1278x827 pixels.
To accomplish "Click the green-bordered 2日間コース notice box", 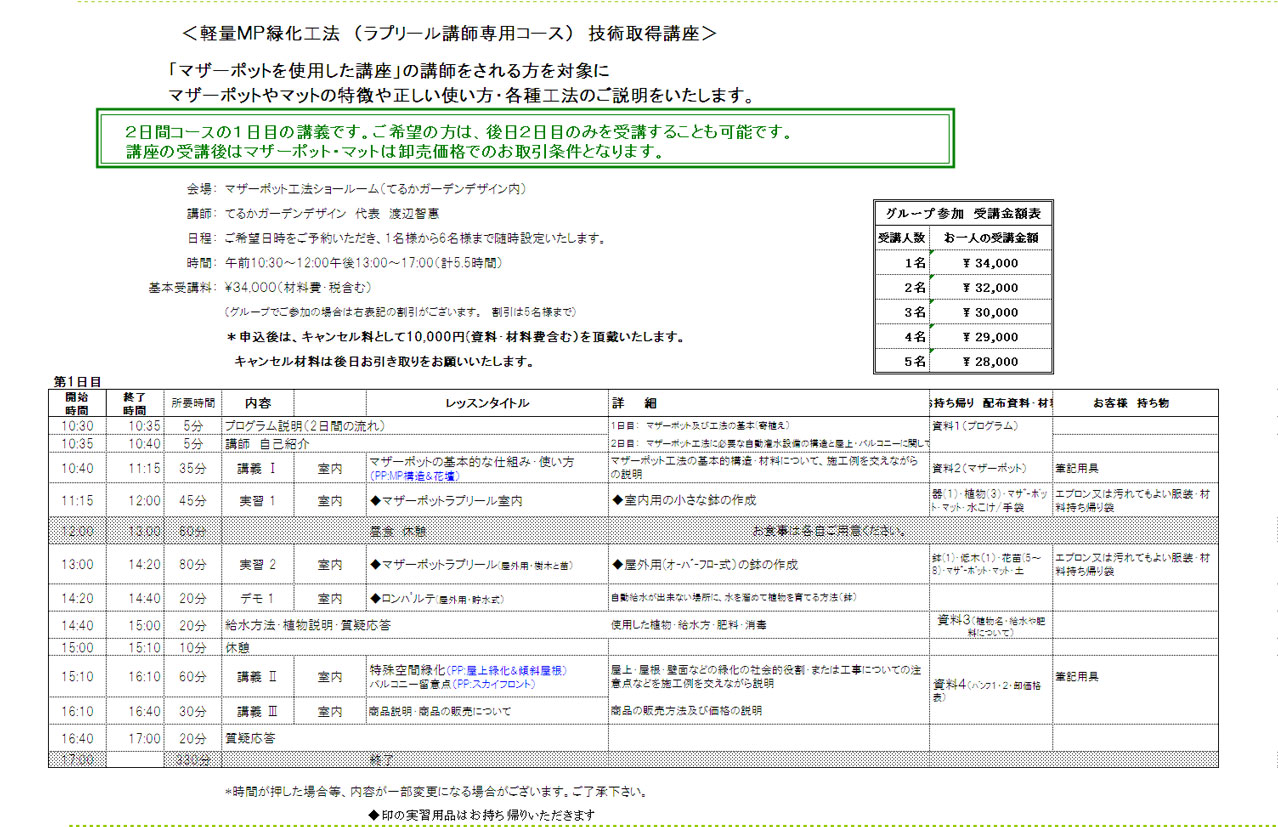I will coord(525,140).
